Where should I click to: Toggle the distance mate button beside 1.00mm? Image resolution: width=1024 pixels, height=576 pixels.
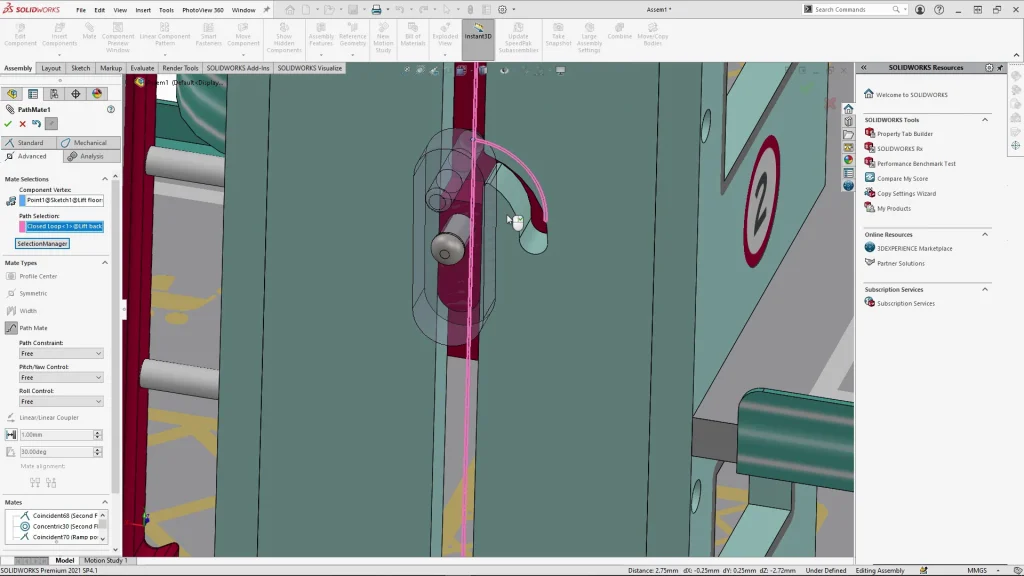click(x=11, y=435)
